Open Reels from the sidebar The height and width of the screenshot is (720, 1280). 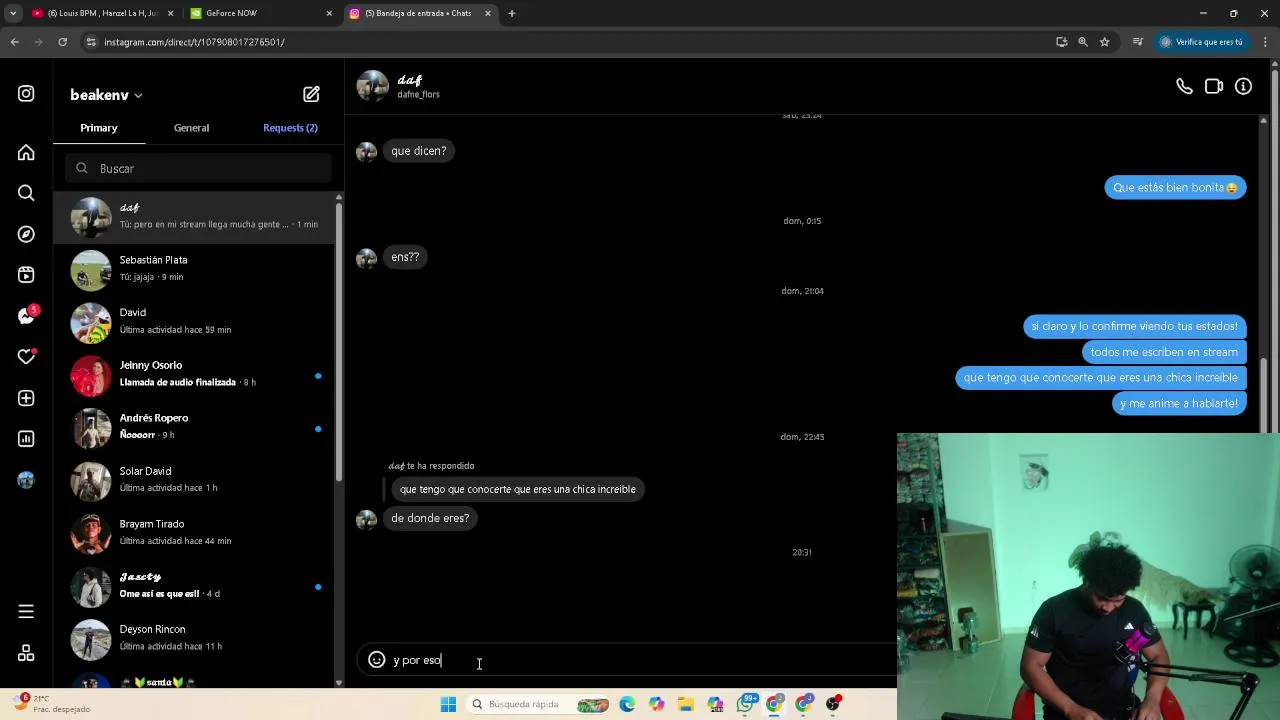(x=26, y=275)
